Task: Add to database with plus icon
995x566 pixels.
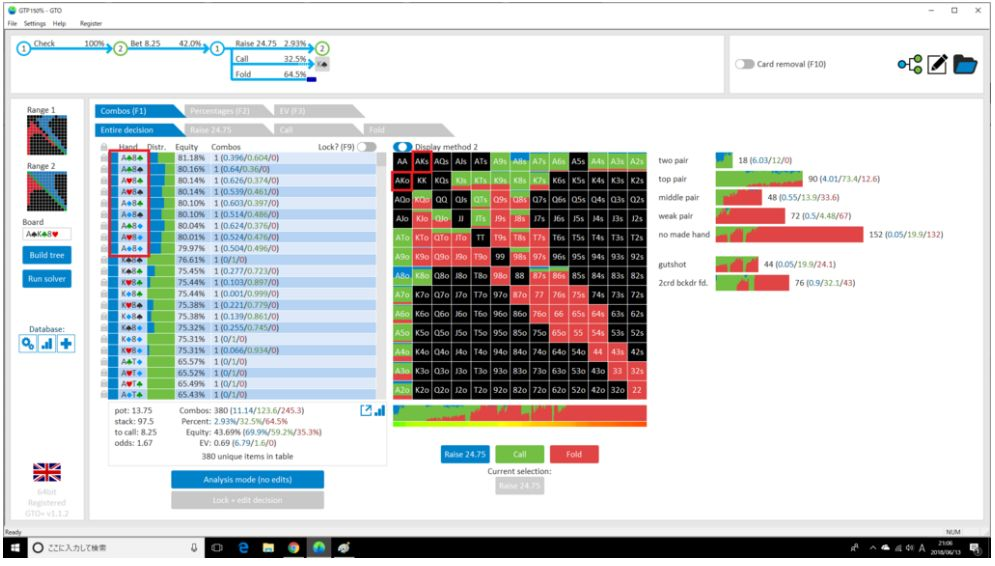Action: coord(66,344)
